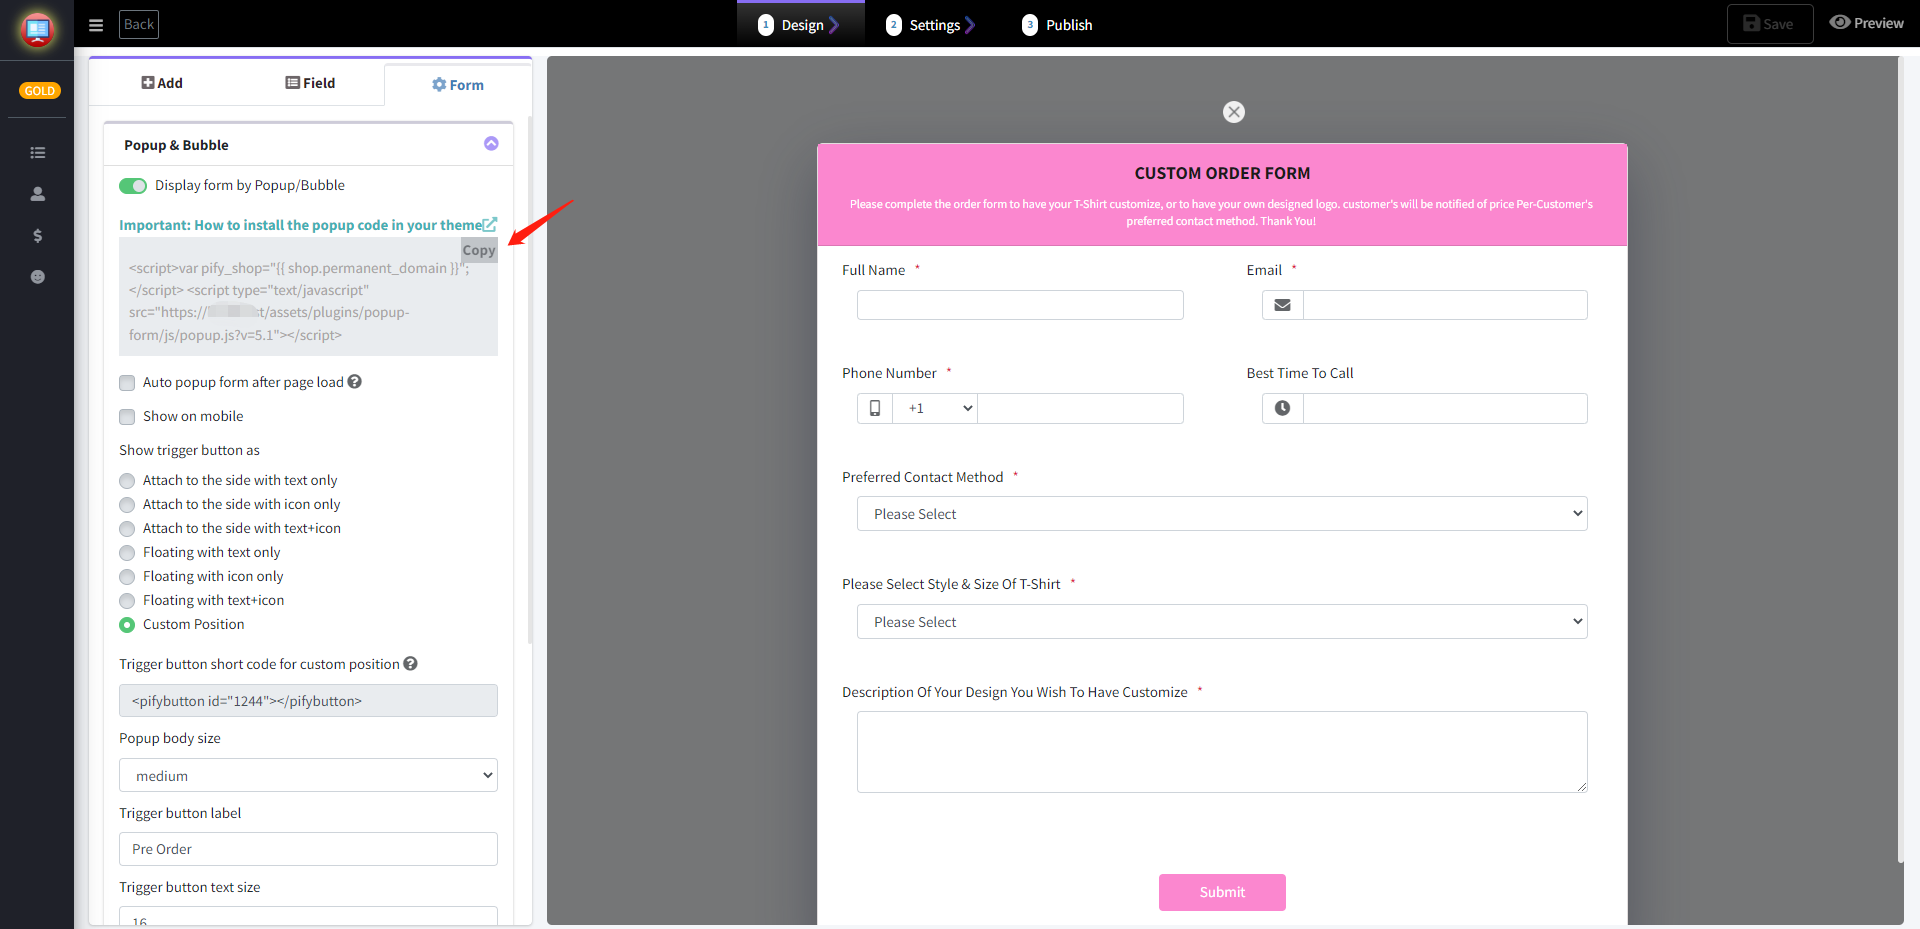Close the popup form preview

[1234, 112]
